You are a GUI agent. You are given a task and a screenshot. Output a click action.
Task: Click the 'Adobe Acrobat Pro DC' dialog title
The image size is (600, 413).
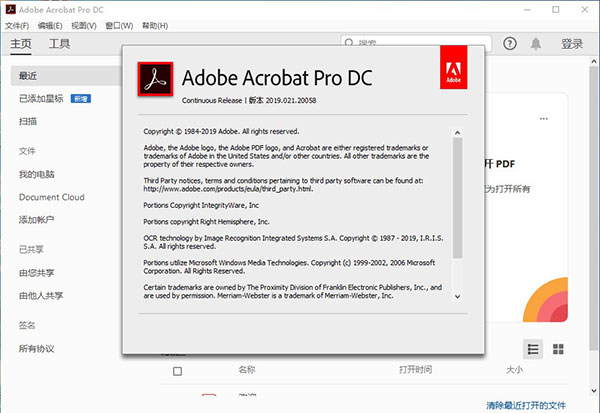tap(277, 78)
